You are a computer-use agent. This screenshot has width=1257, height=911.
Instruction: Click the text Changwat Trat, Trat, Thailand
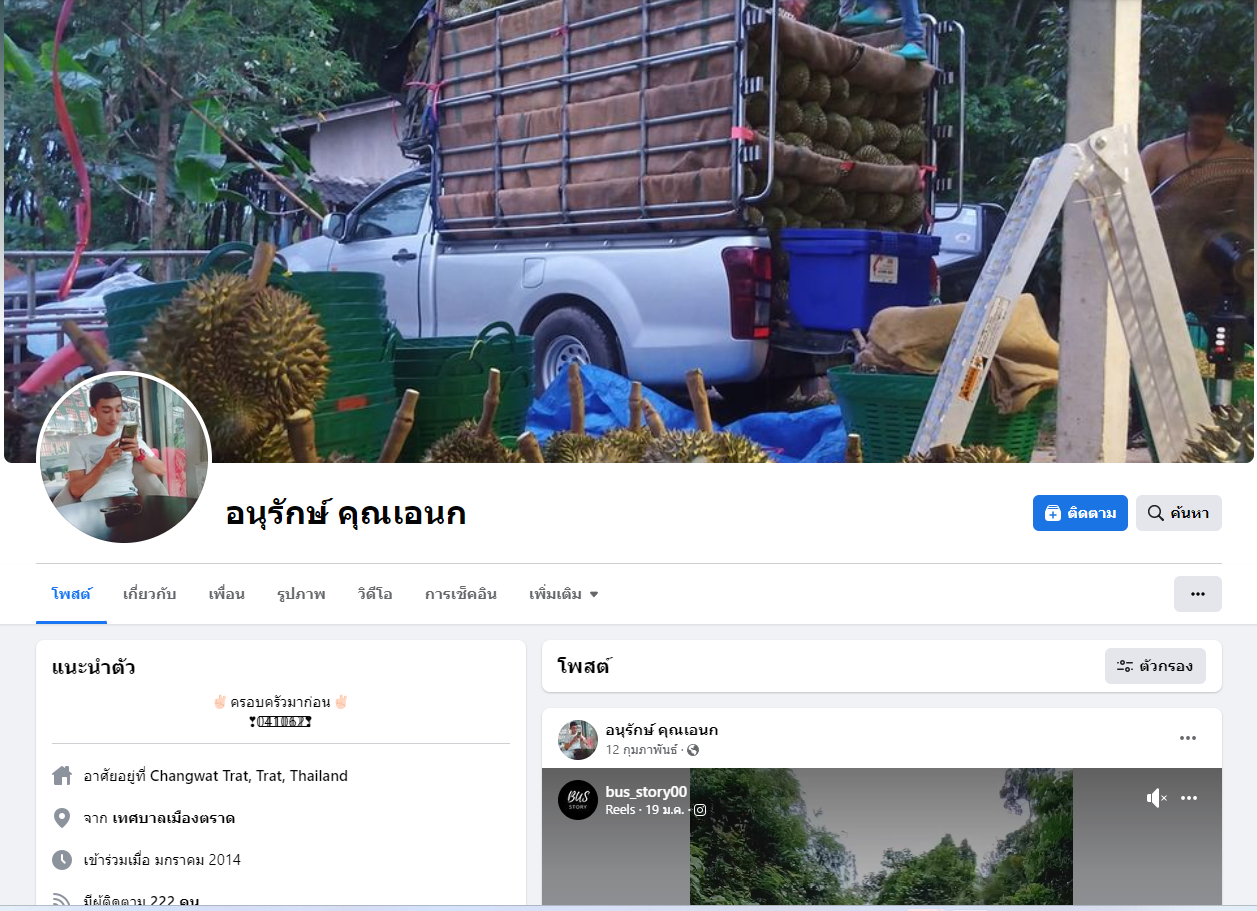coord(249,776)
